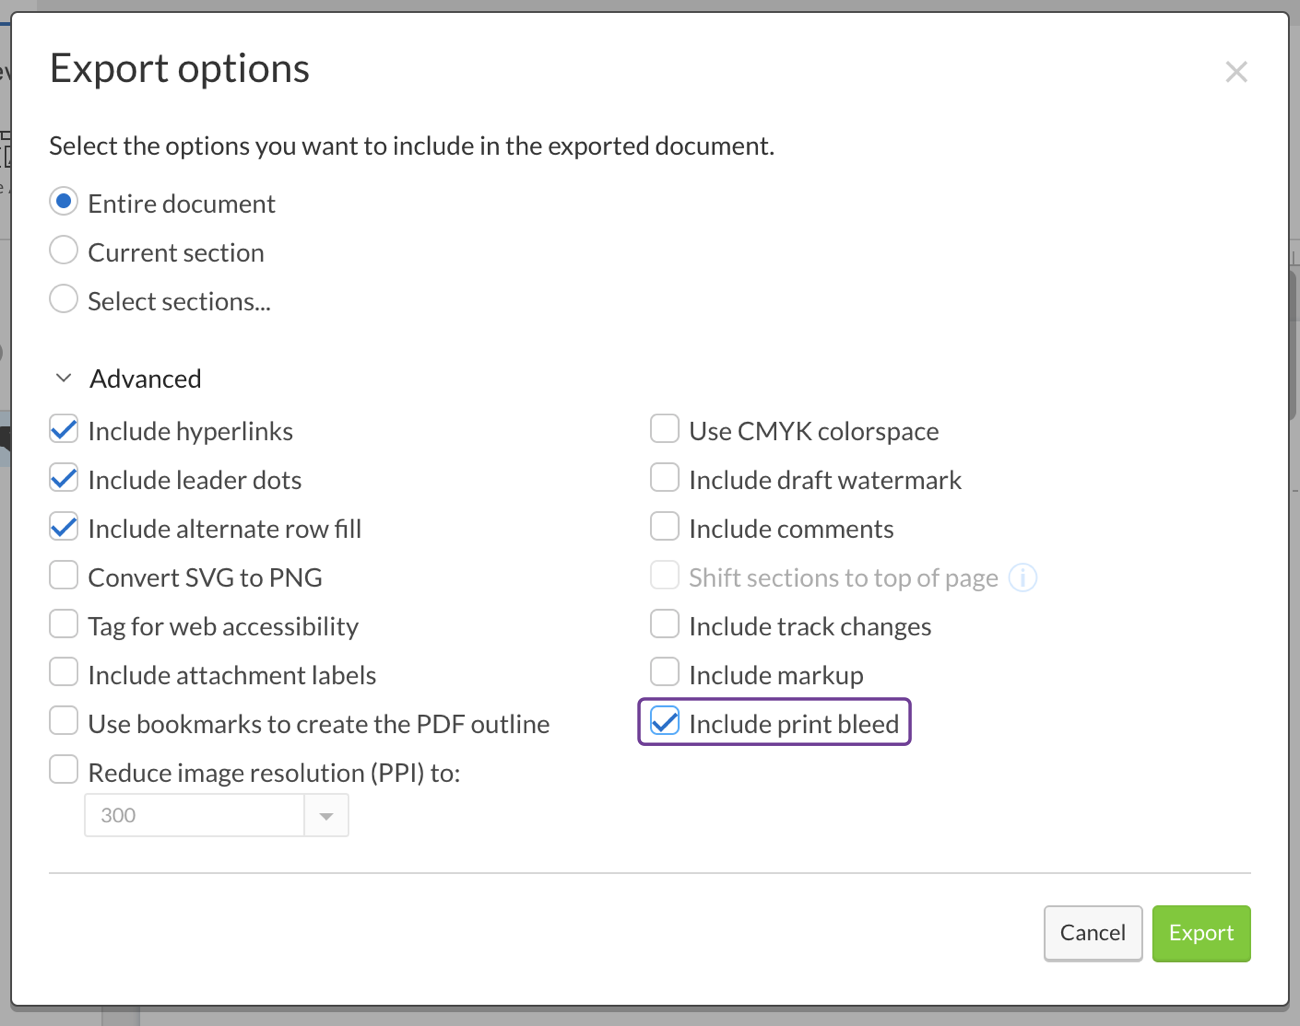The height and width of the screenshot is (1026, 1300).
Task: Enable Convert SVG to PNG
Action: click(x=63, y=574)
